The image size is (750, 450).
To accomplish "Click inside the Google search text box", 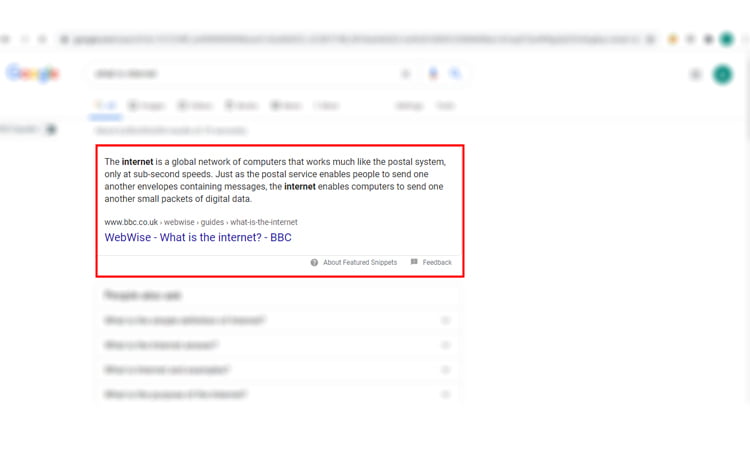I will click(x=240, y=74).
